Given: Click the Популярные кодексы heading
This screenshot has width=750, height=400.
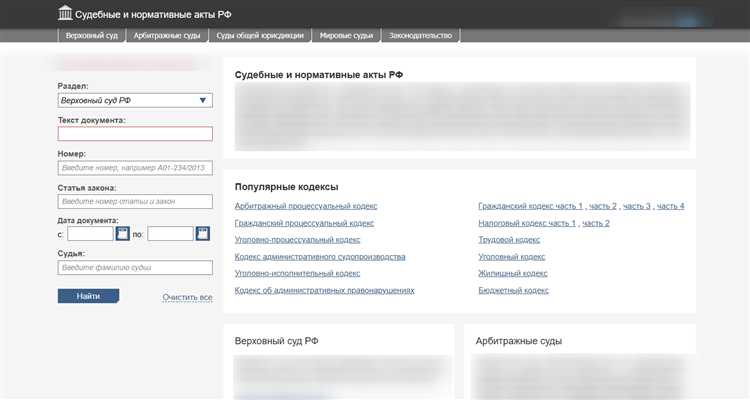Looking at the screenshot, I should pyautogui.click(x=287, y=187).
